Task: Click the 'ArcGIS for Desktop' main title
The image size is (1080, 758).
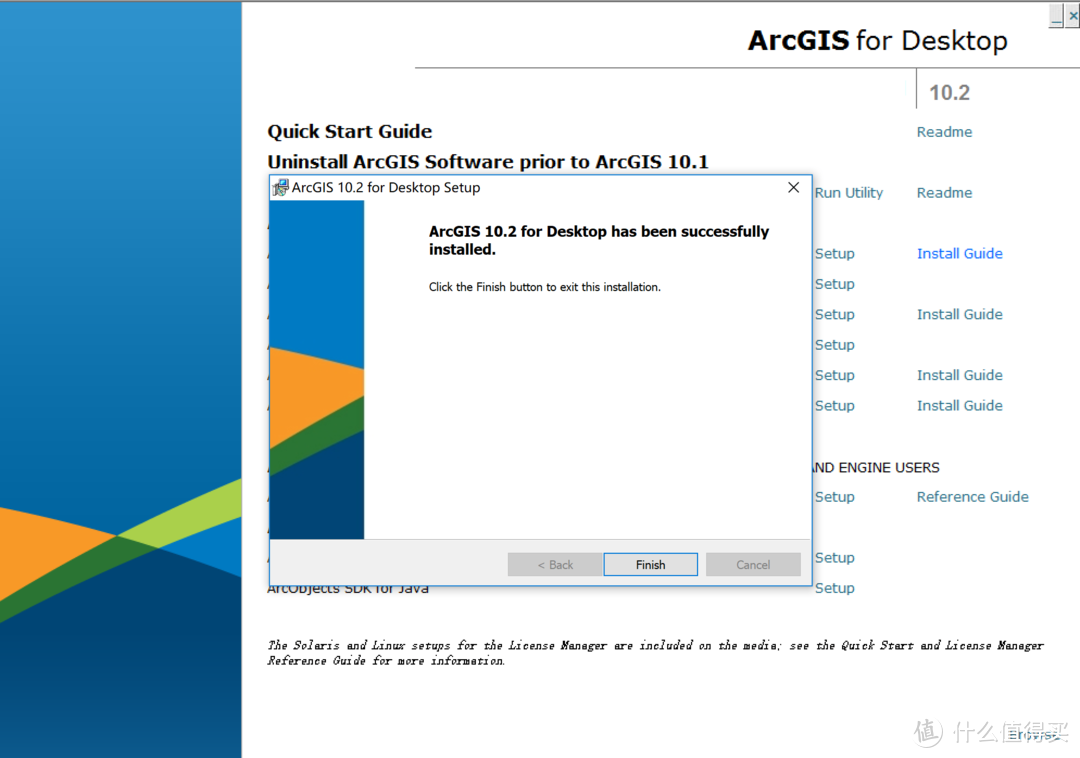Action: [878, 41]
